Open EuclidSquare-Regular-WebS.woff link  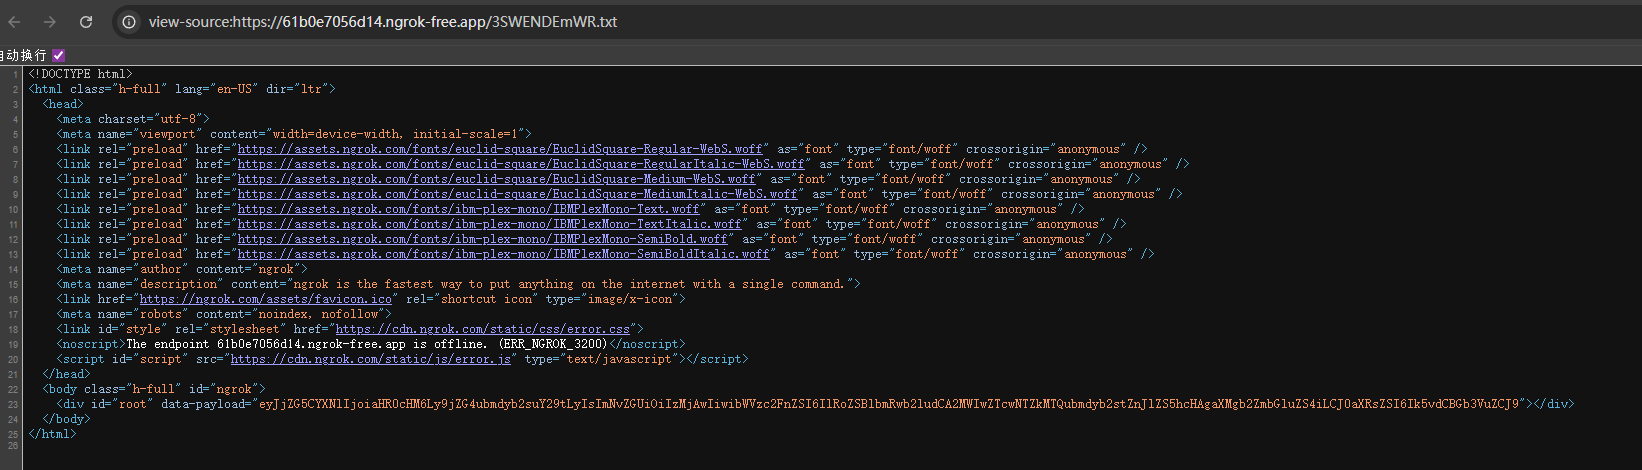click(x=500, y=149)
